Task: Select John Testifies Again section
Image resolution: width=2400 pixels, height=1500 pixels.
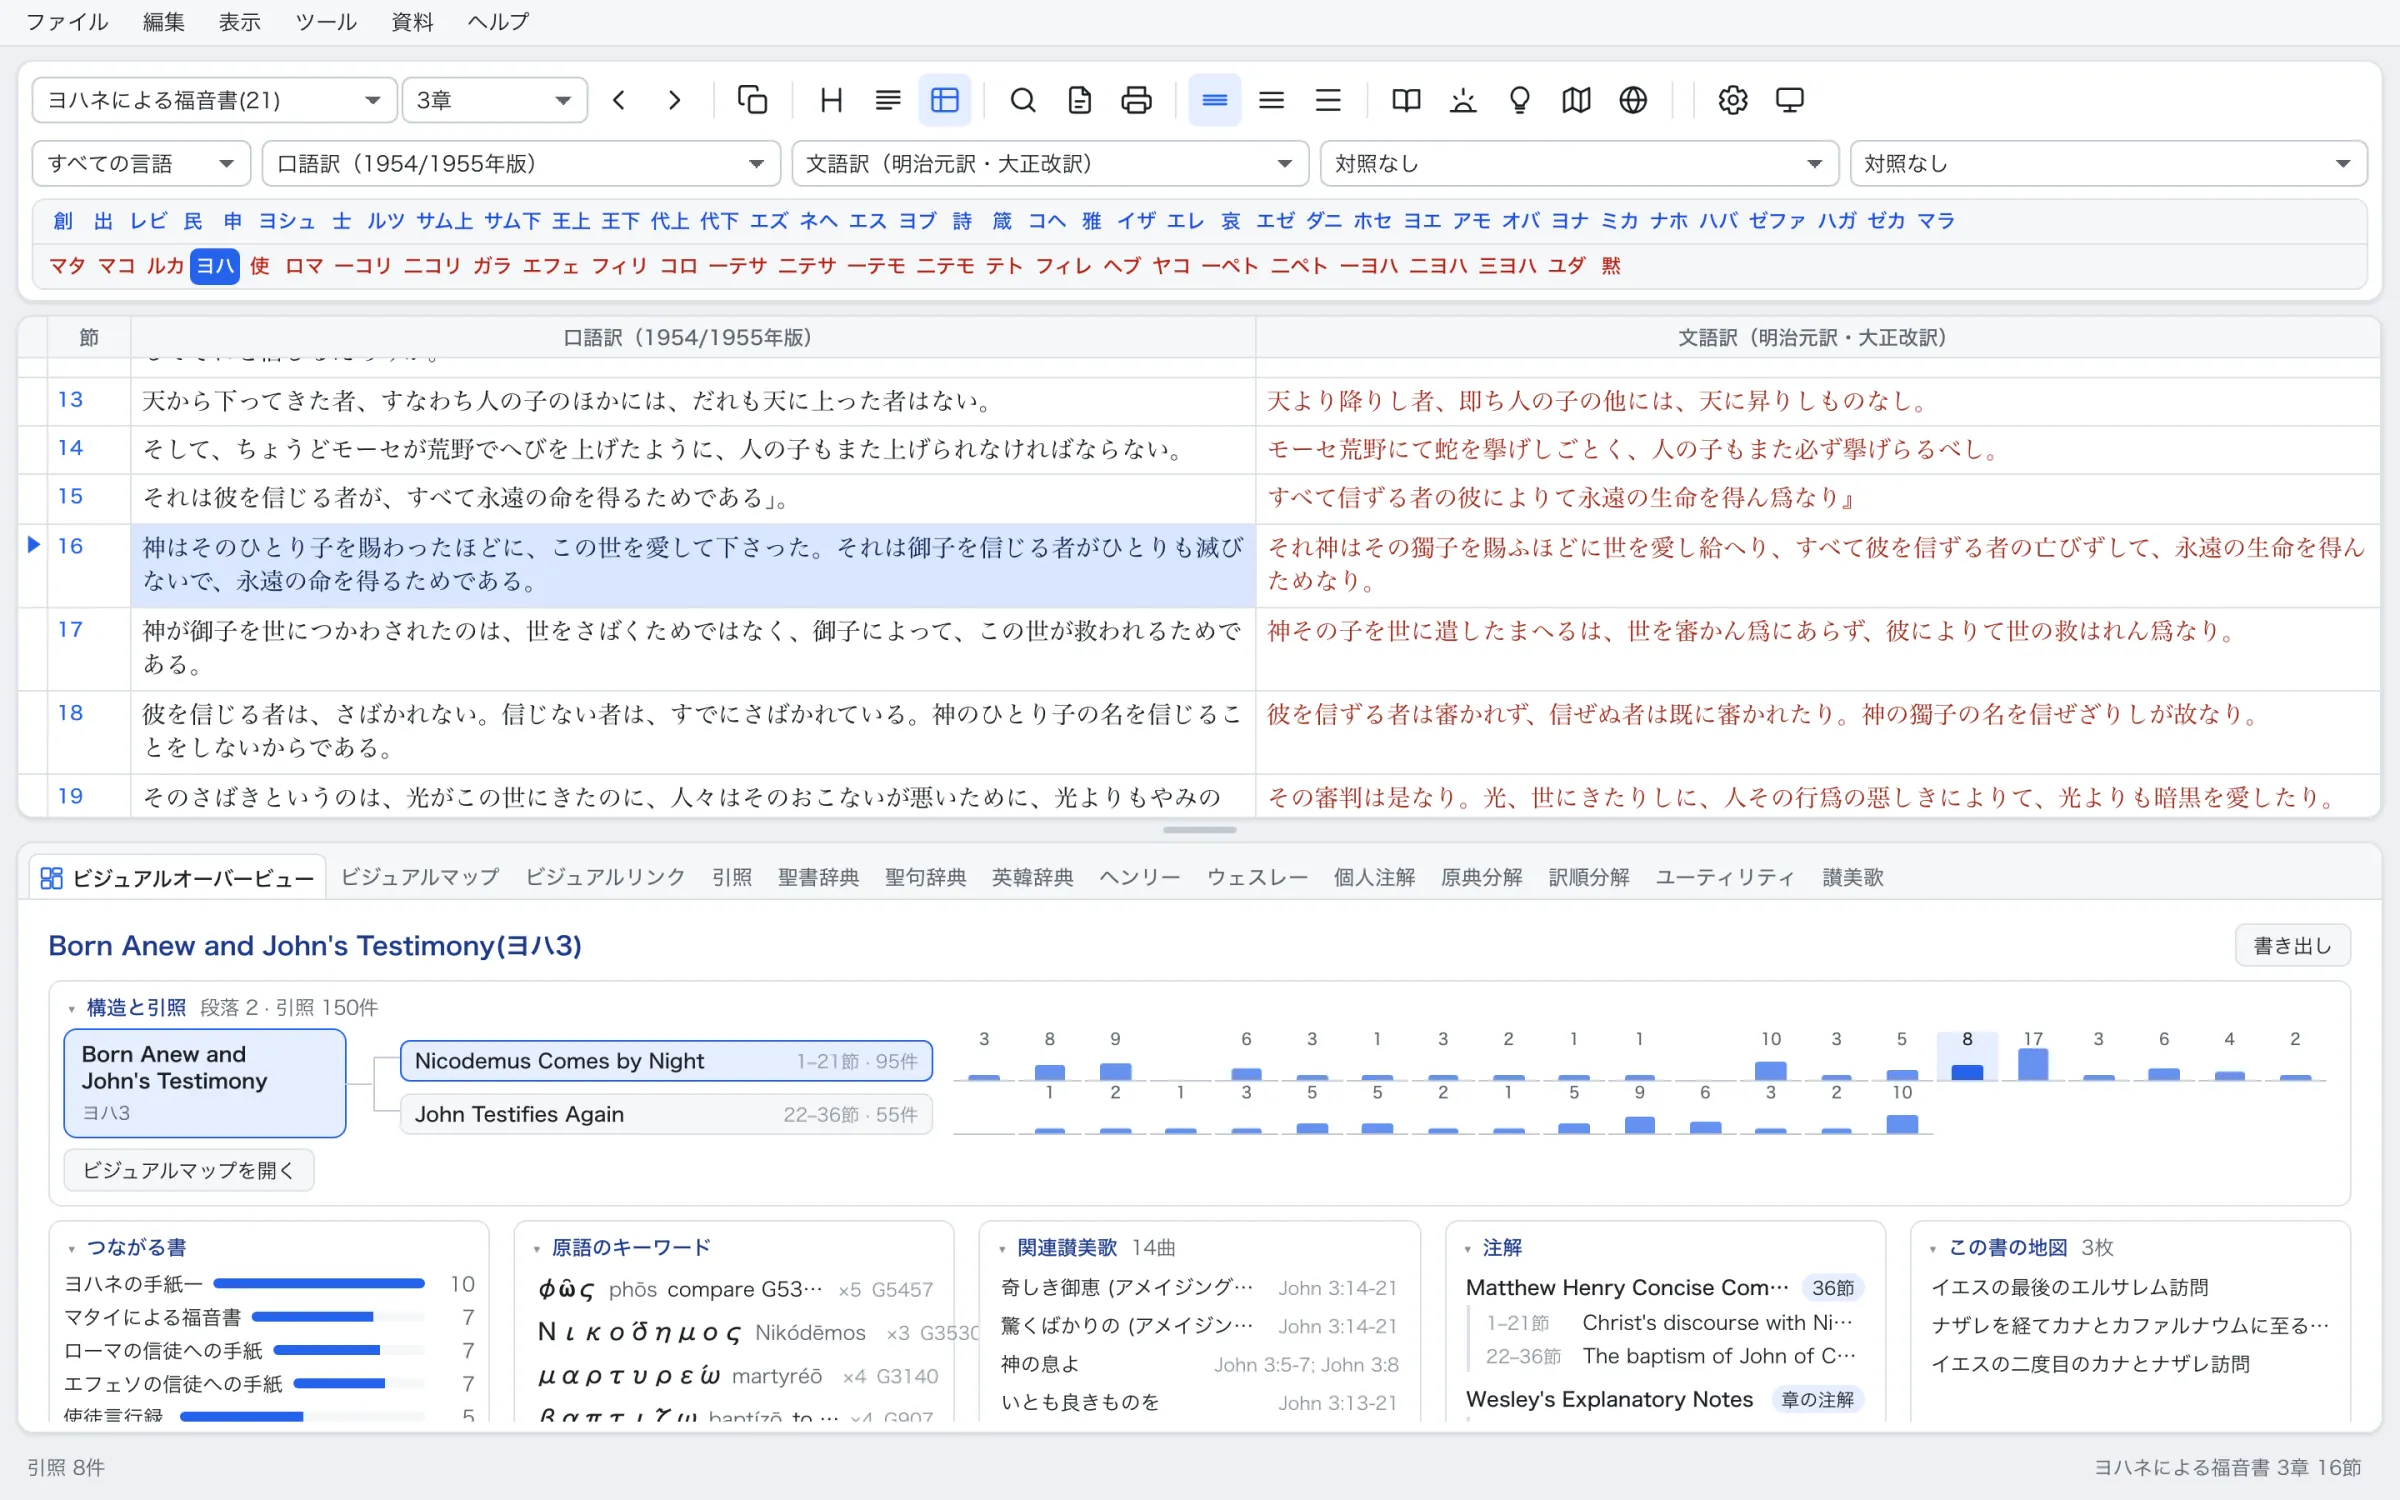Action: tap(666, 1114)
